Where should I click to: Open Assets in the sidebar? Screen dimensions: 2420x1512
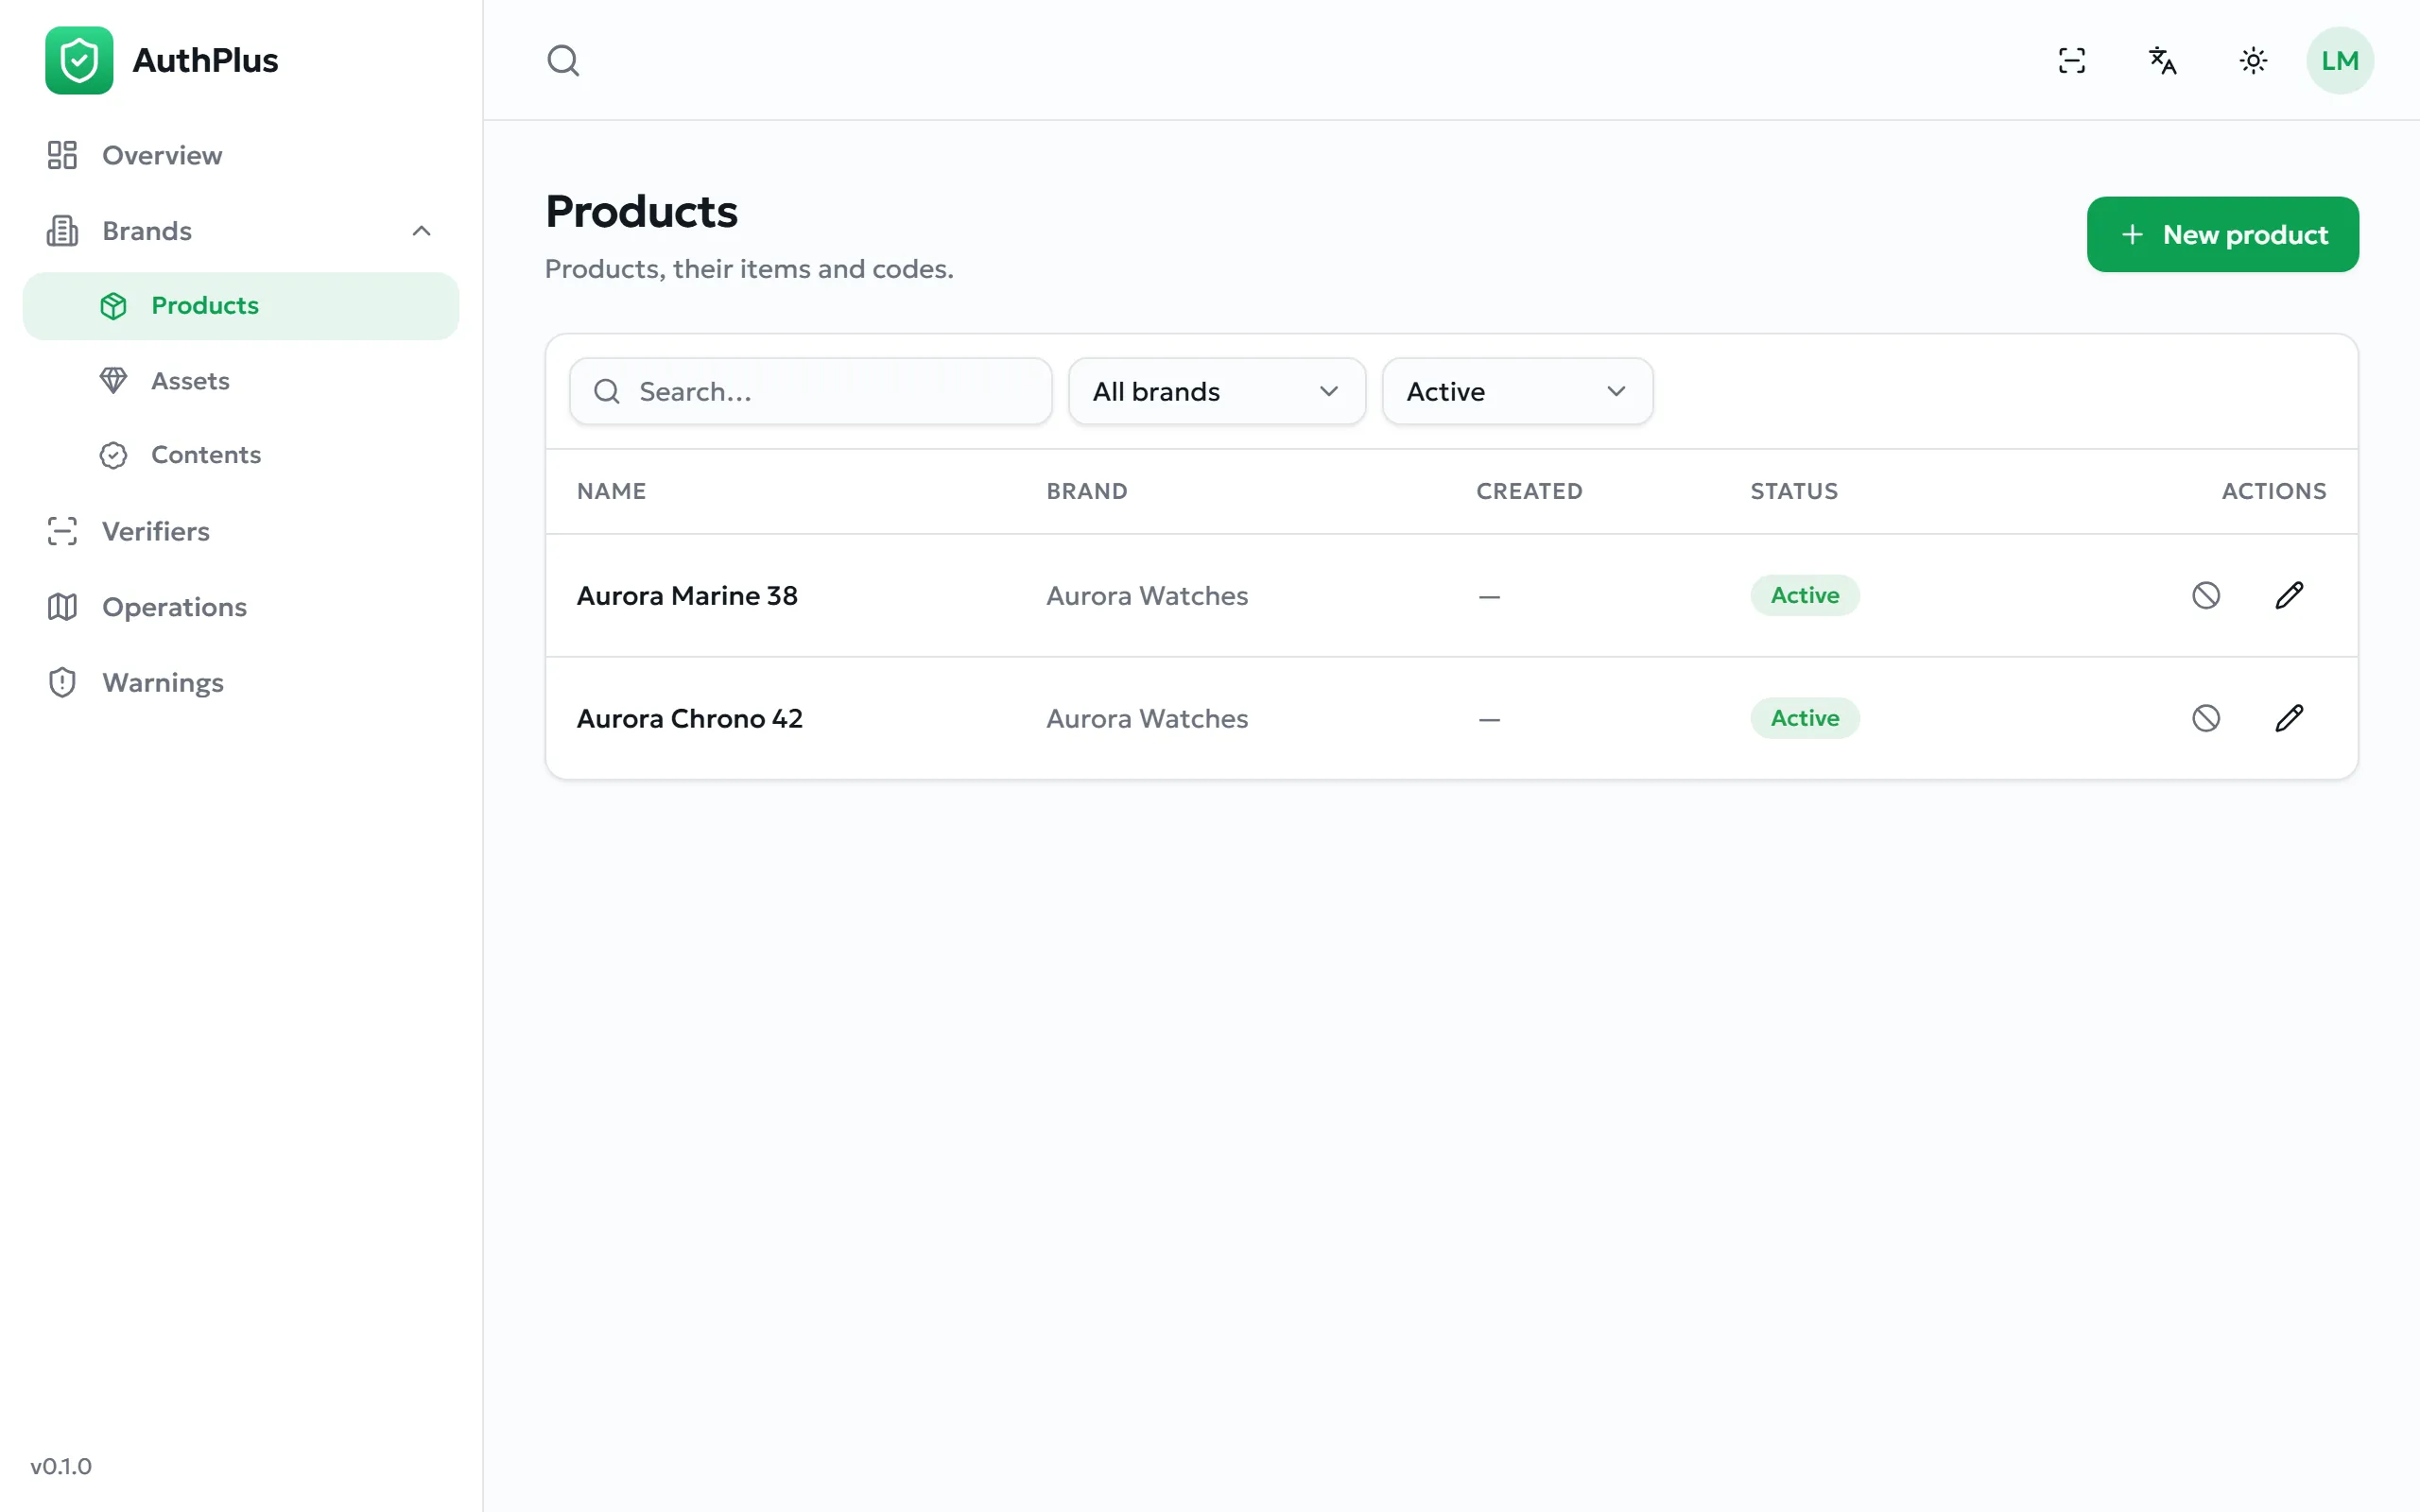pos(241,381)
